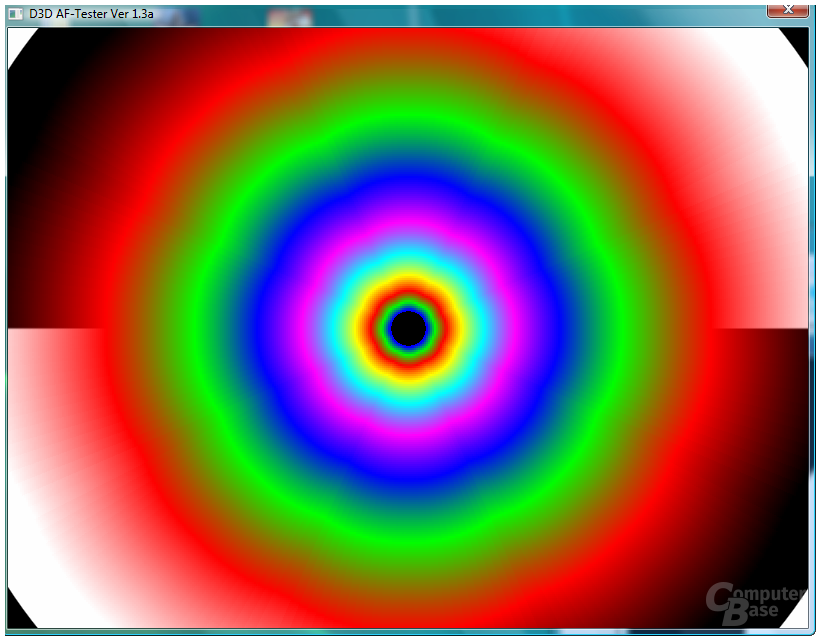Close the D3D AF-Tester window
816x636 pixels.
pyautogui.click(x=787, y=10)
